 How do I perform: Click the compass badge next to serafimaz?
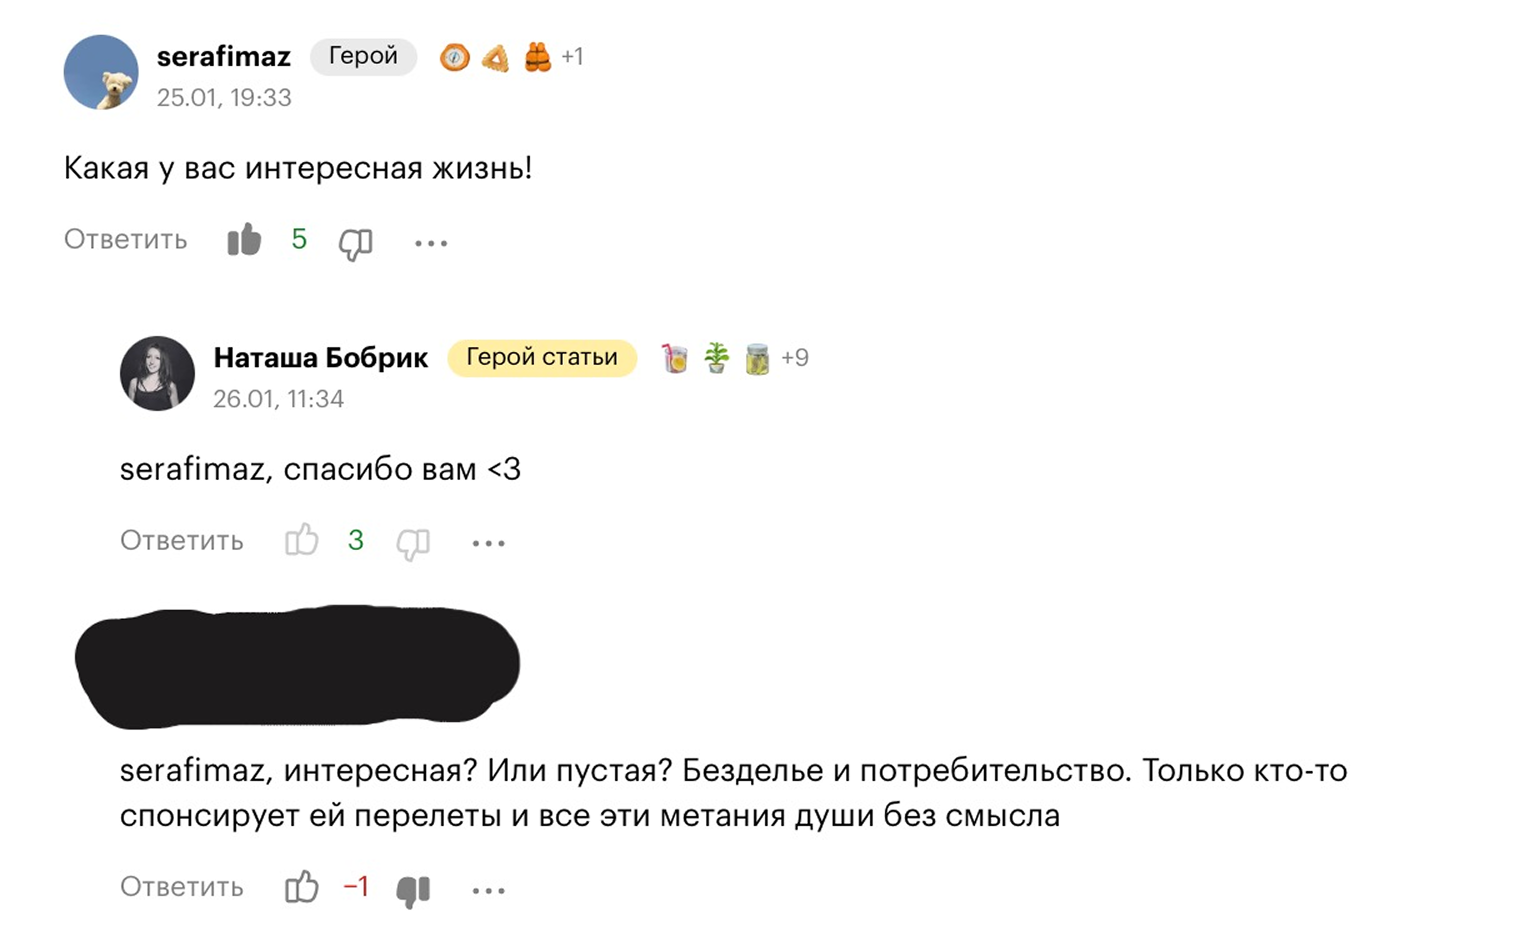click(455, 58)
